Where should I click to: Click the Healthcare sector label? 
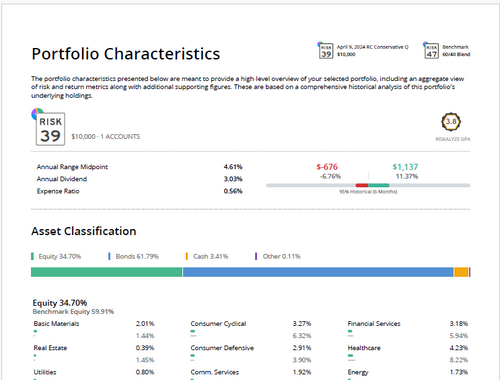point(364,348)
